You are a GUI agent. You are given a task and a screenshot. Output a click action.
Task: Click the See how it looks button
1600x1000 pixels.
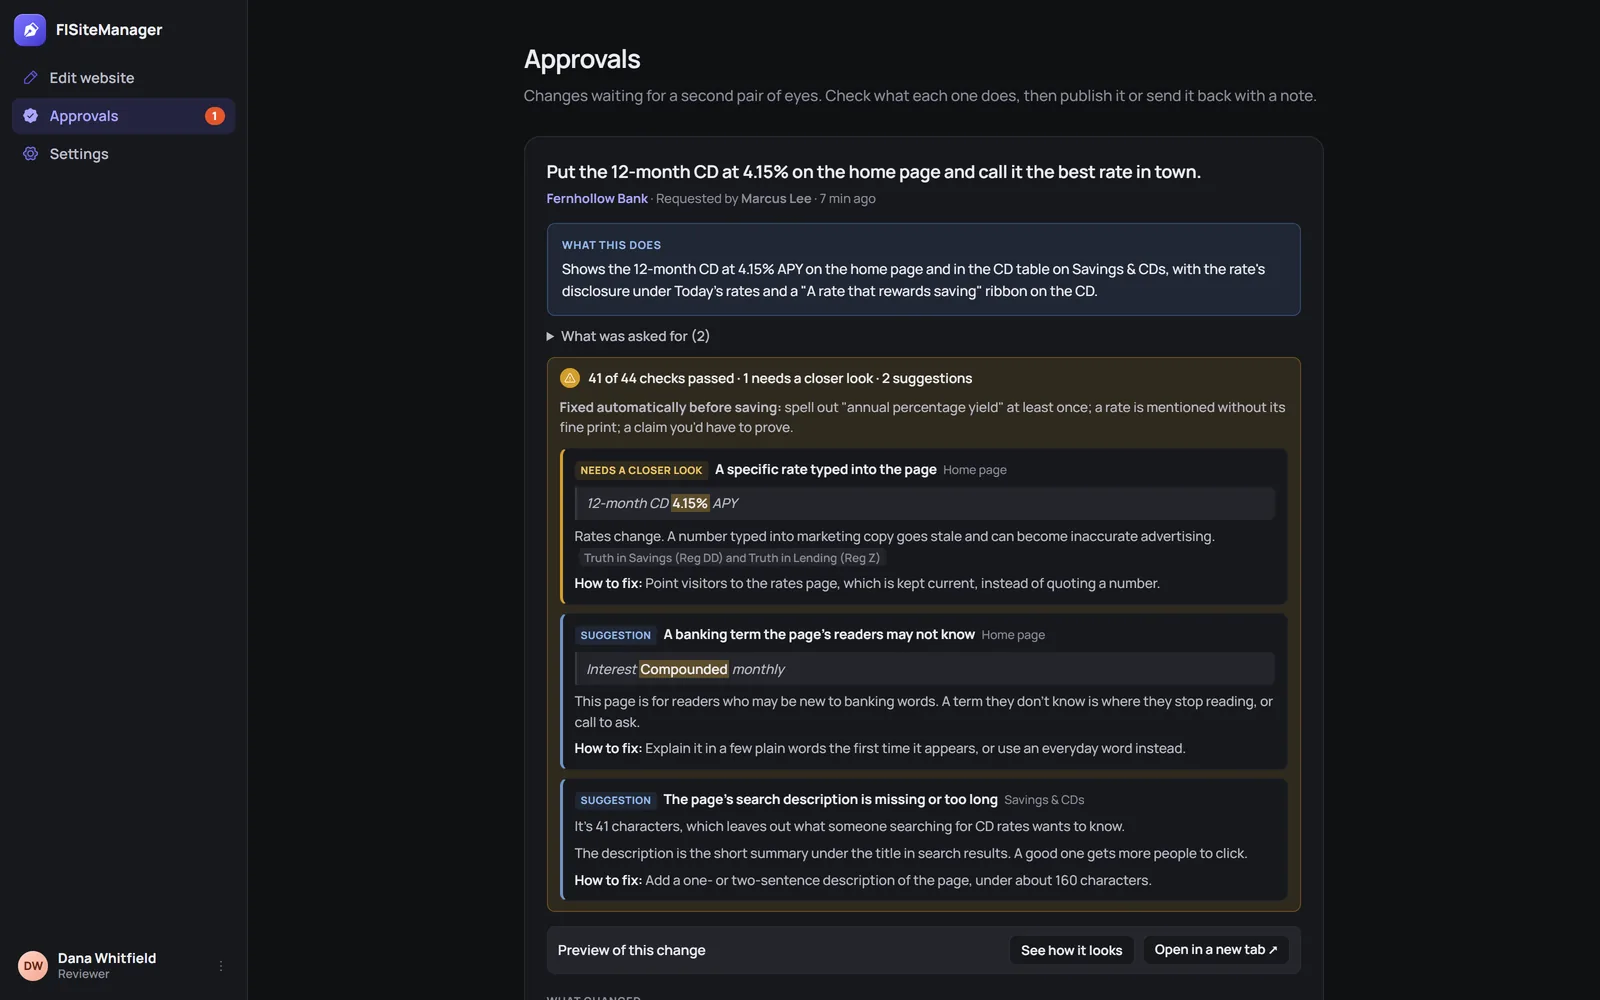point(1071,950)
